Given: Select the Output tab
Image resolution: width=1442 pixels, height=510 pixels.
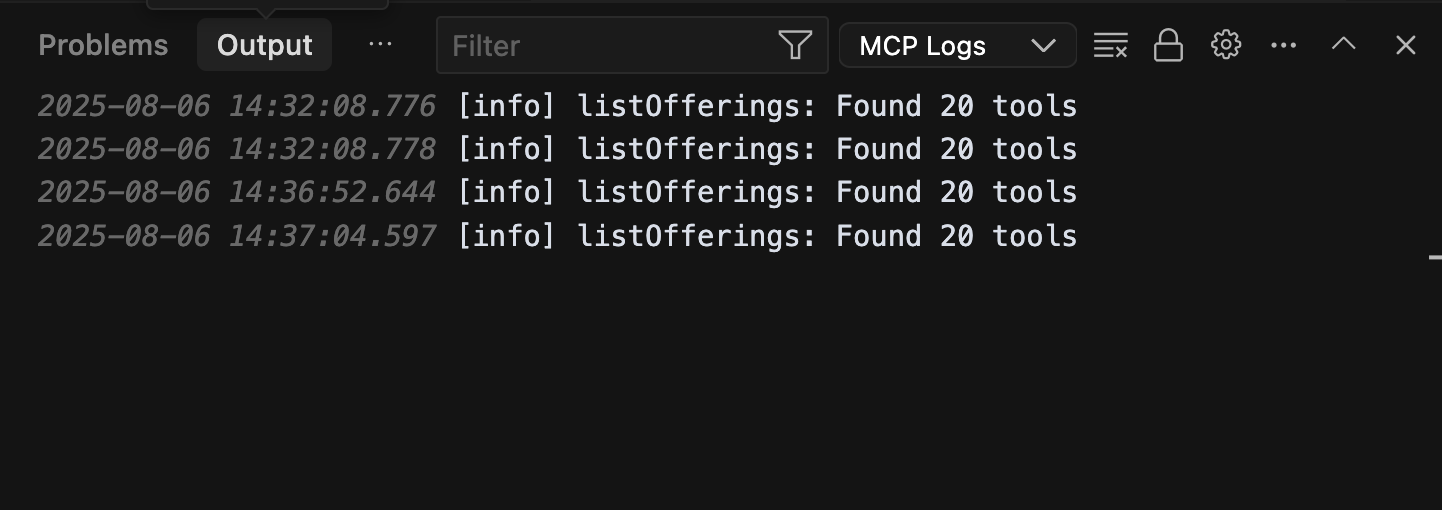Looking at the screenshot, I should (264, 45).
